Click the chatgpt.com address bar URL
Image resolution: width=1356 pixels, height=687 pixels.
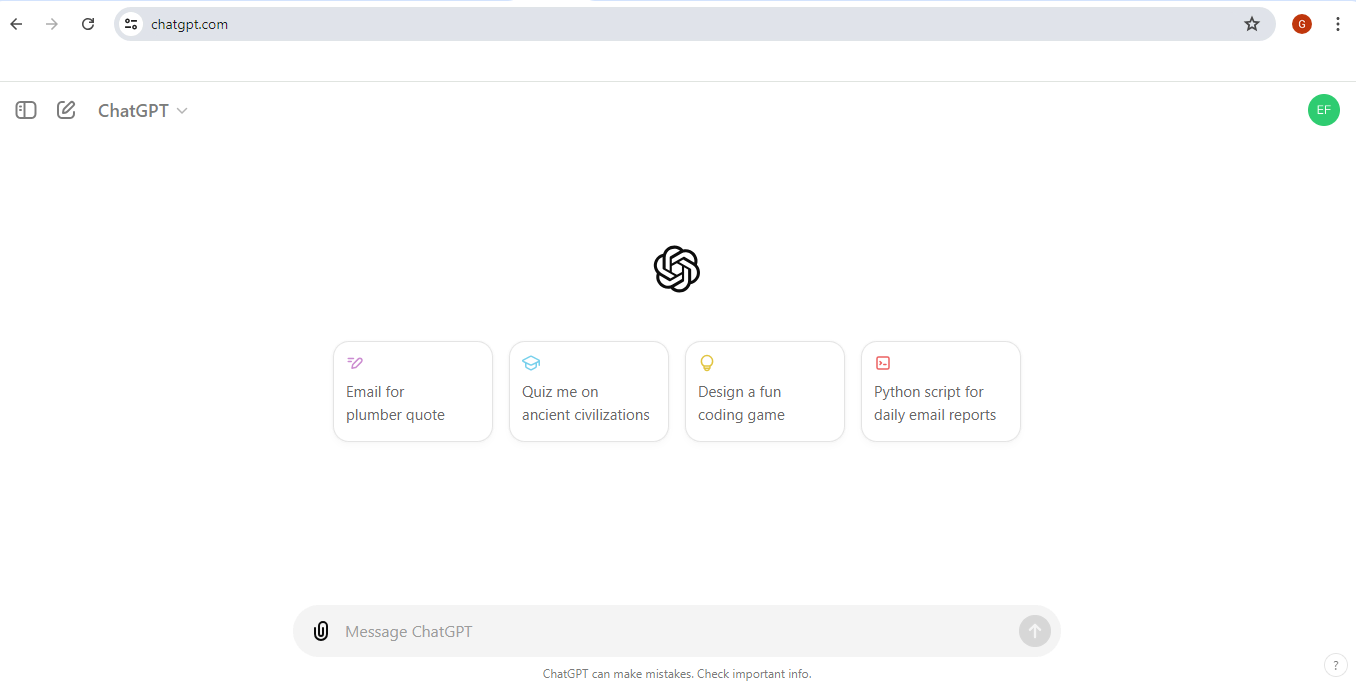click(190, 24)
